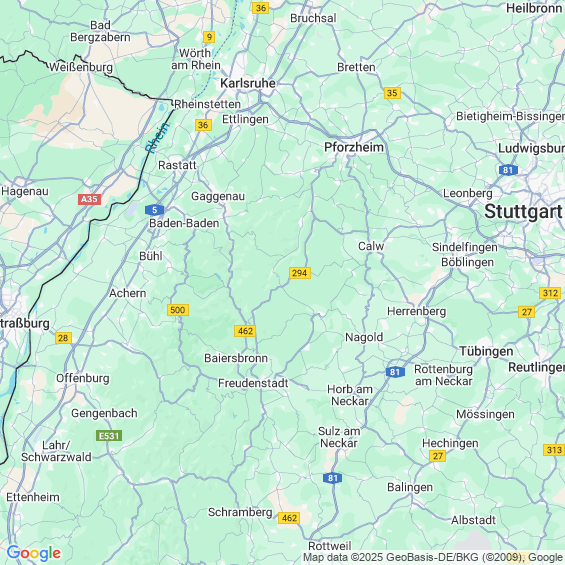The height and width of the screenshot is (565, 565).
Task: Click the blue 5 autobahn shield near Baden-Baden
Action: [x=155, y=210]
